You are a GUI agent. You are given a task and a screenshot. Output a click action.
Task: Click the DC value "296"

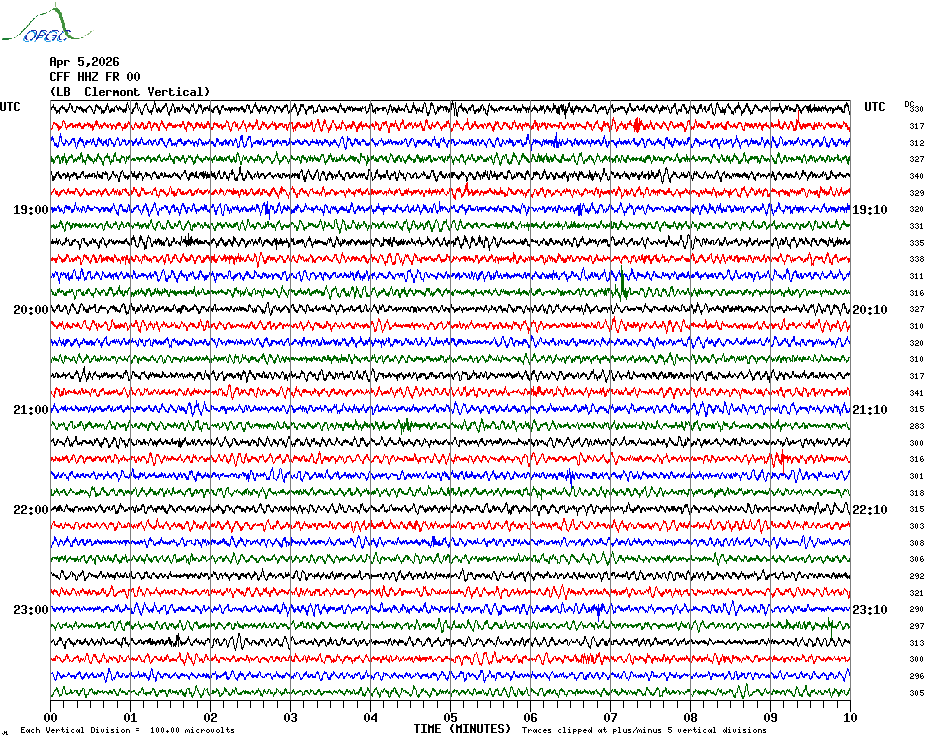917,676
